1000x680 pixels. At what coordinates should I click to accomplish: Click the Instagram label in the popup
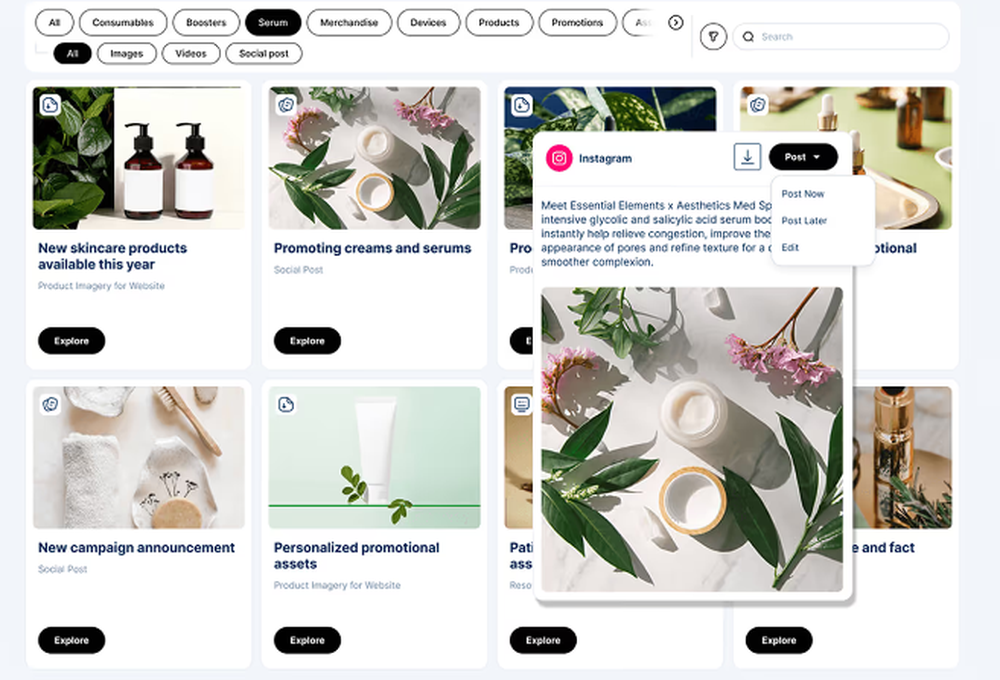(605, 158)
